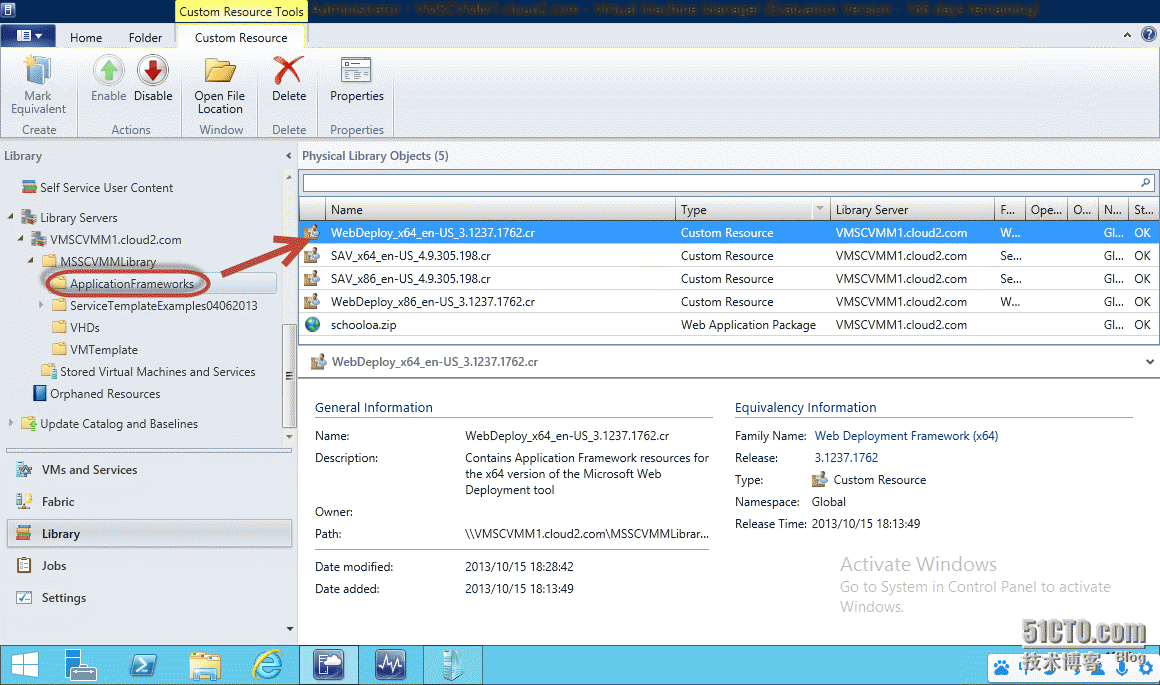Select the ApplicationFrameworks folder
The image size is (1160, 685).
pyautogui.click(x=132, y=283)
